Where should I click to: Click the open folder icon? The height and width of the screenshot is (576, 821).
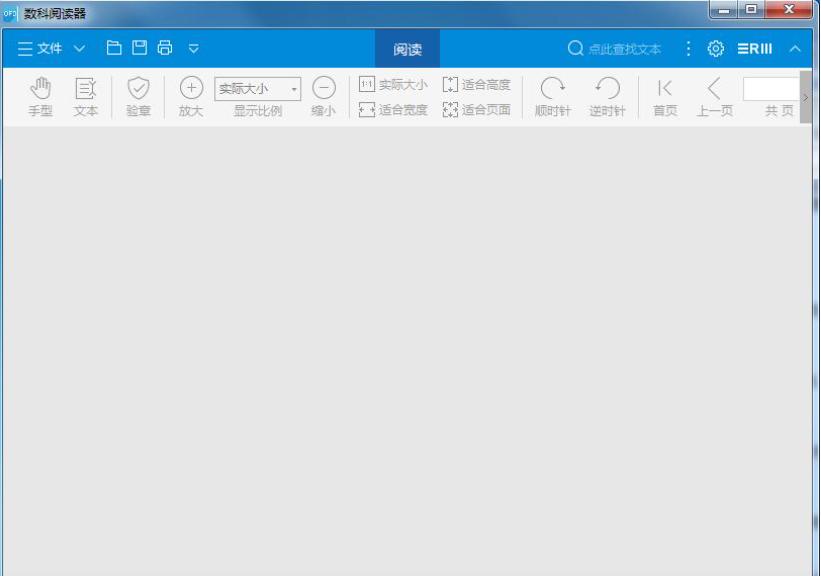click(x=114, y=48)
